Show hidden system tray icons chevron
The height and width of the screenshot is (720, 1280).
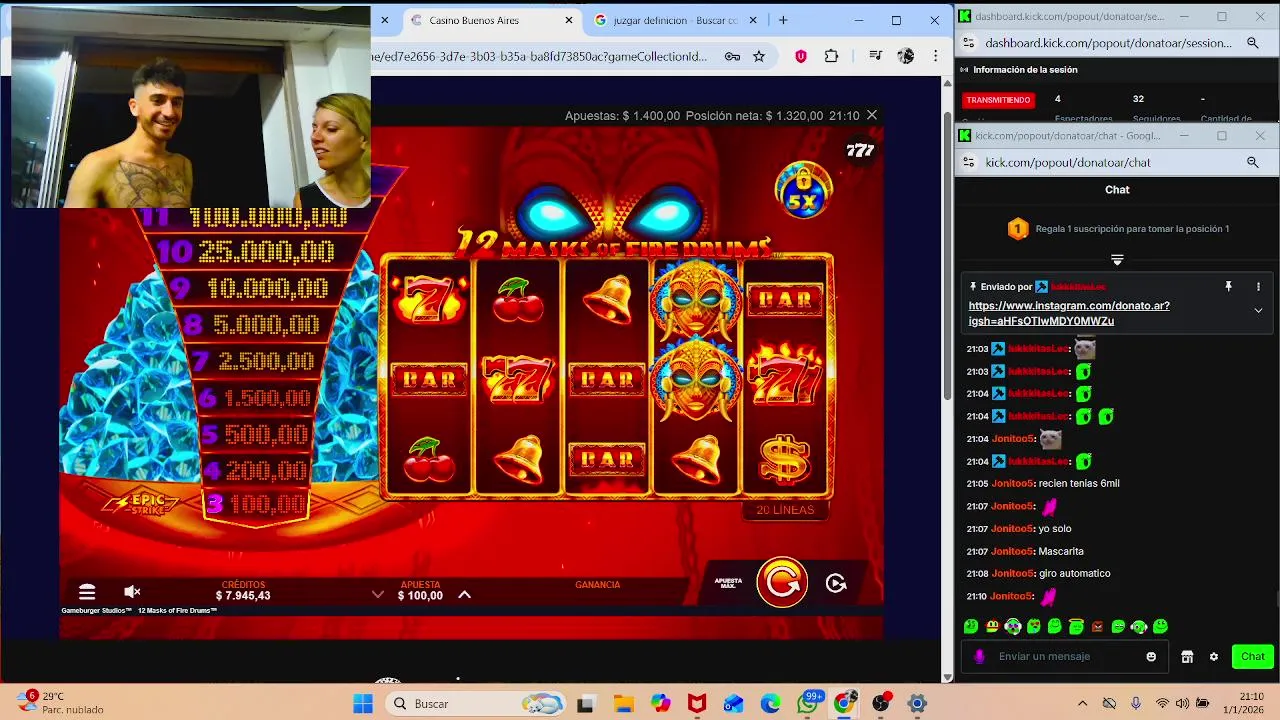[x=1082, y=704]
